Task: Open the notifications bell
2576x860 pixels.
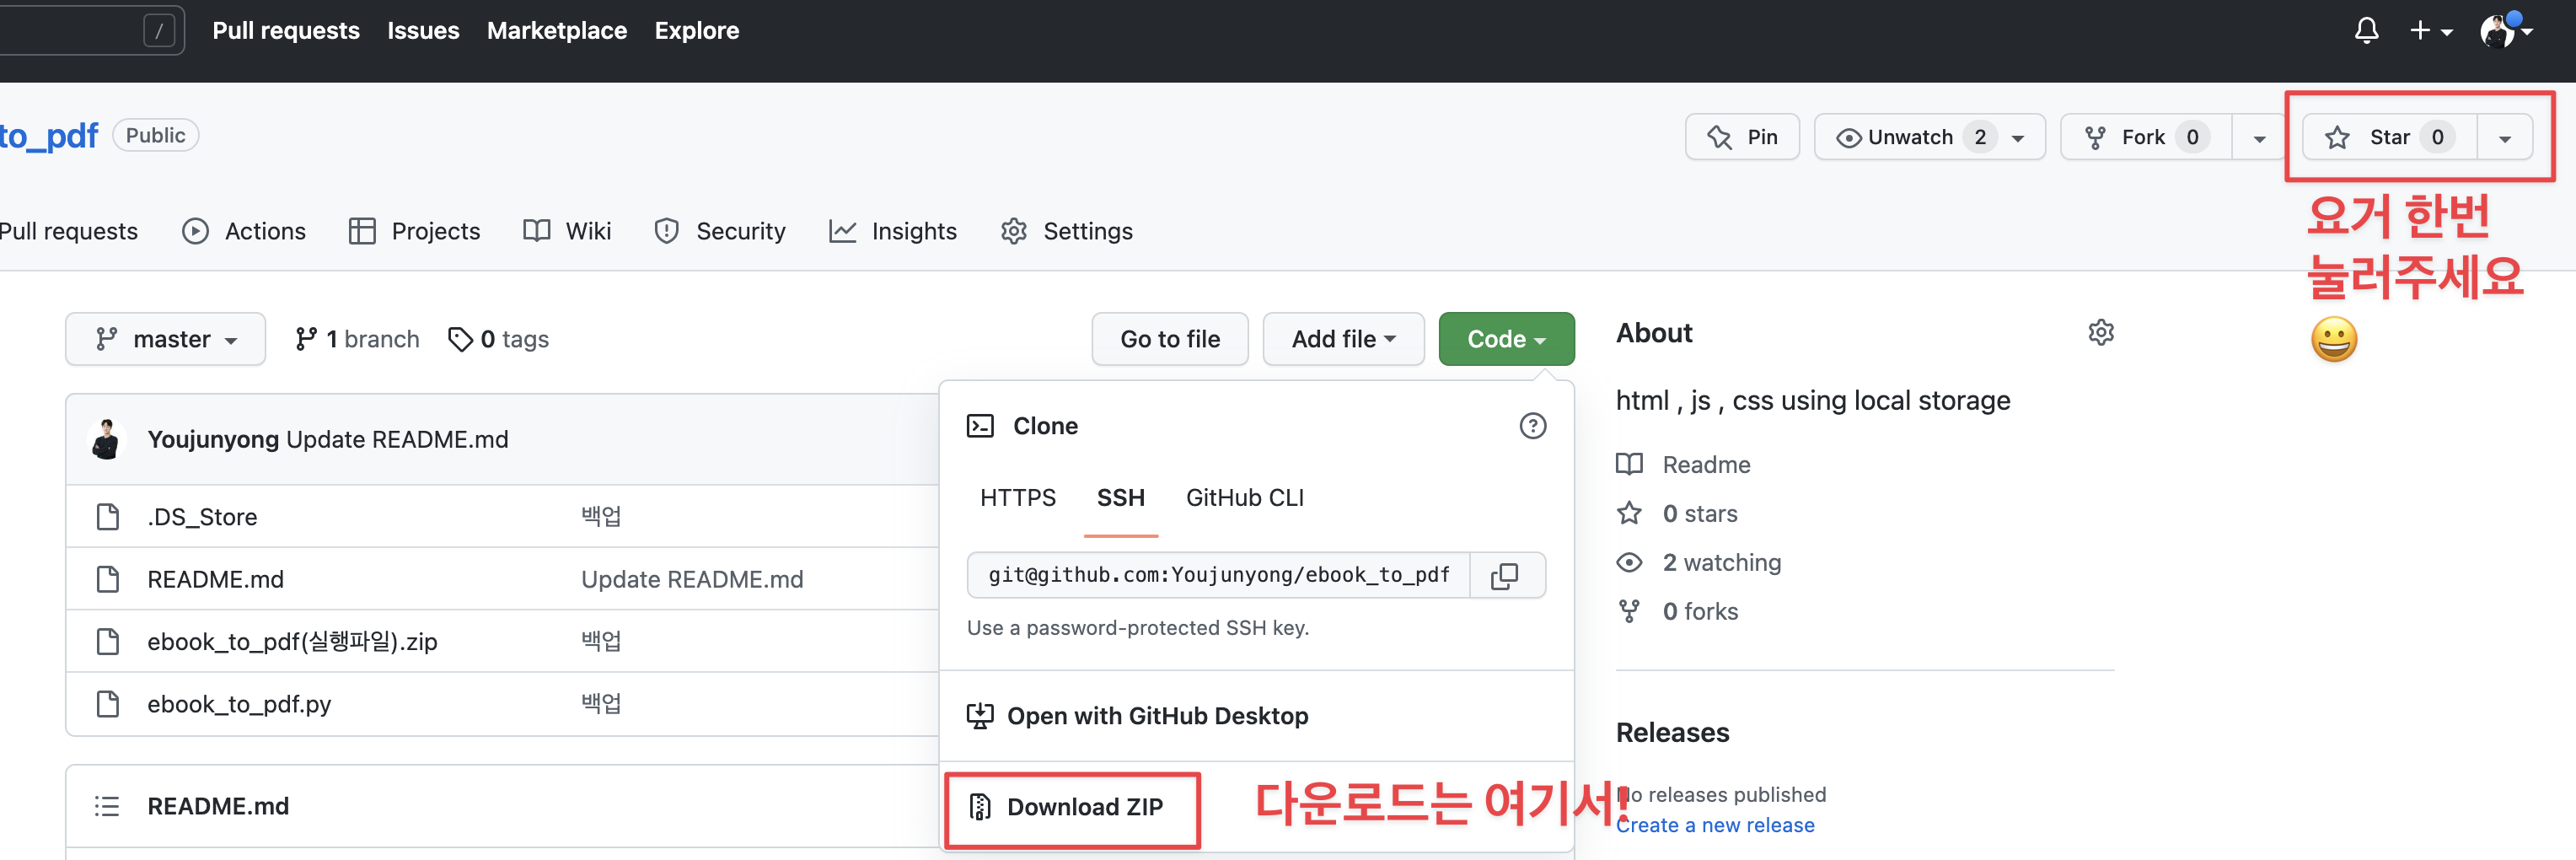Action: (2366, 31)
